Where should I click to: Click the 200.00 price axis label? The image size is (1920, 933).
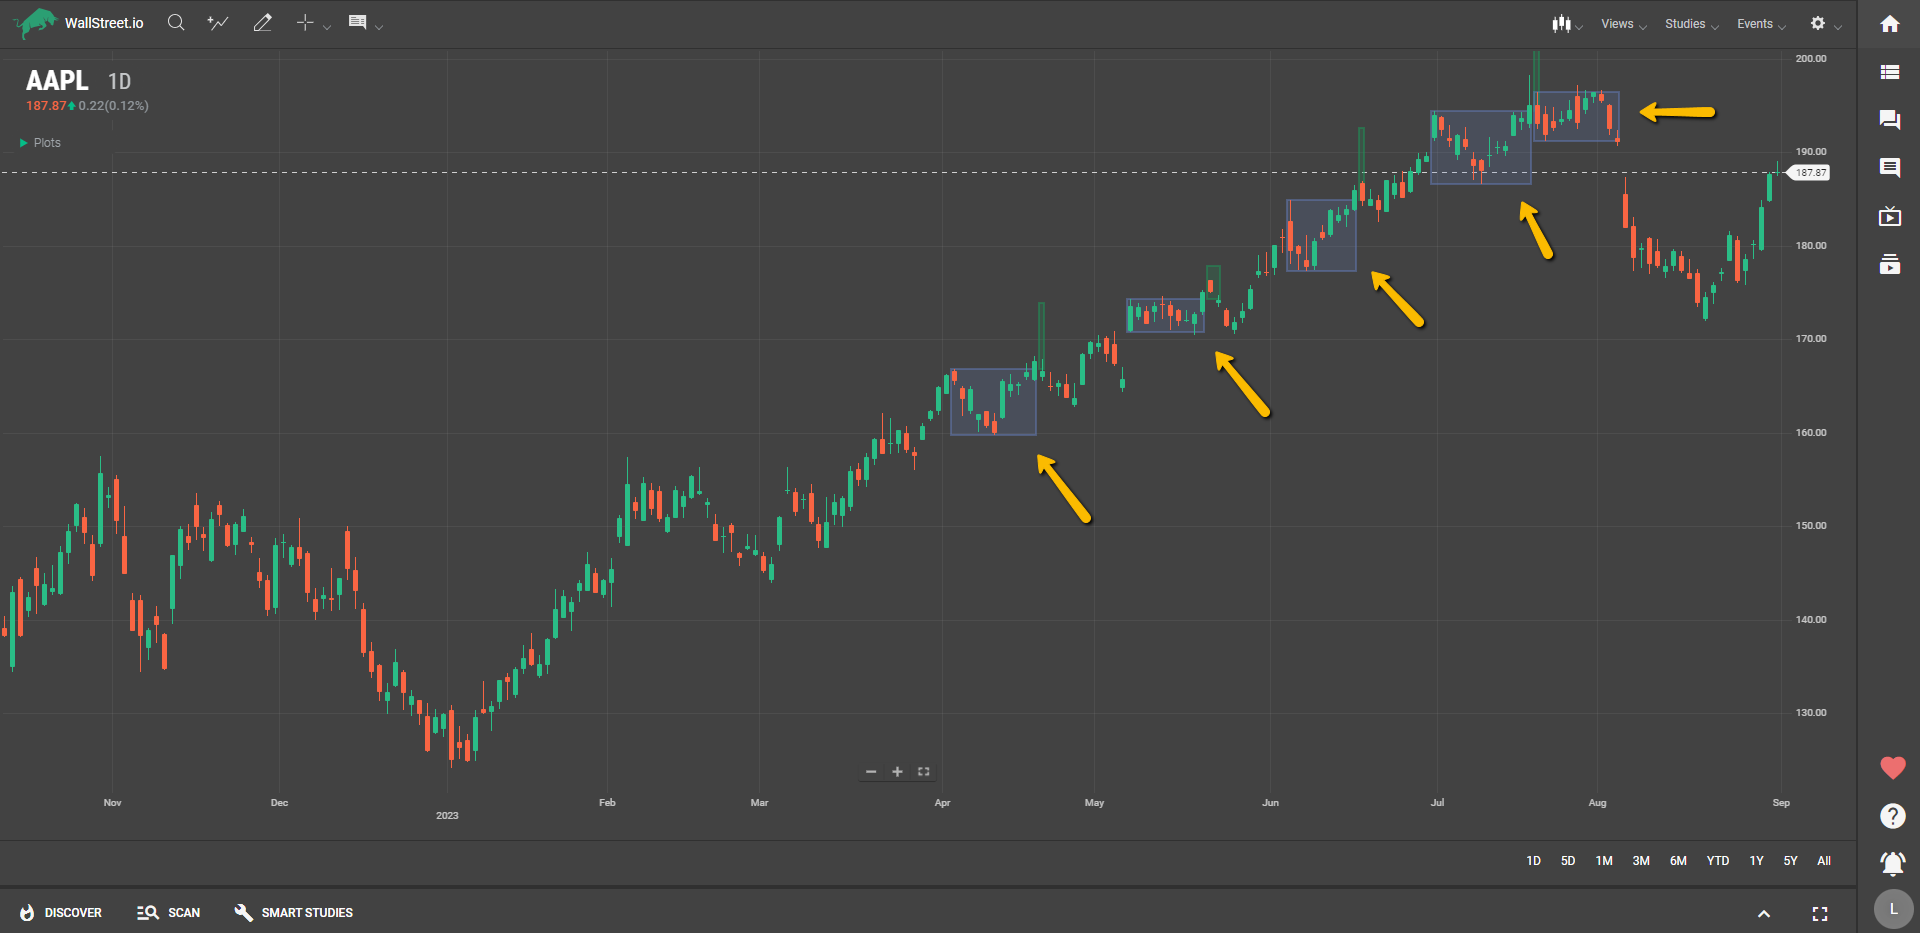1811,59
